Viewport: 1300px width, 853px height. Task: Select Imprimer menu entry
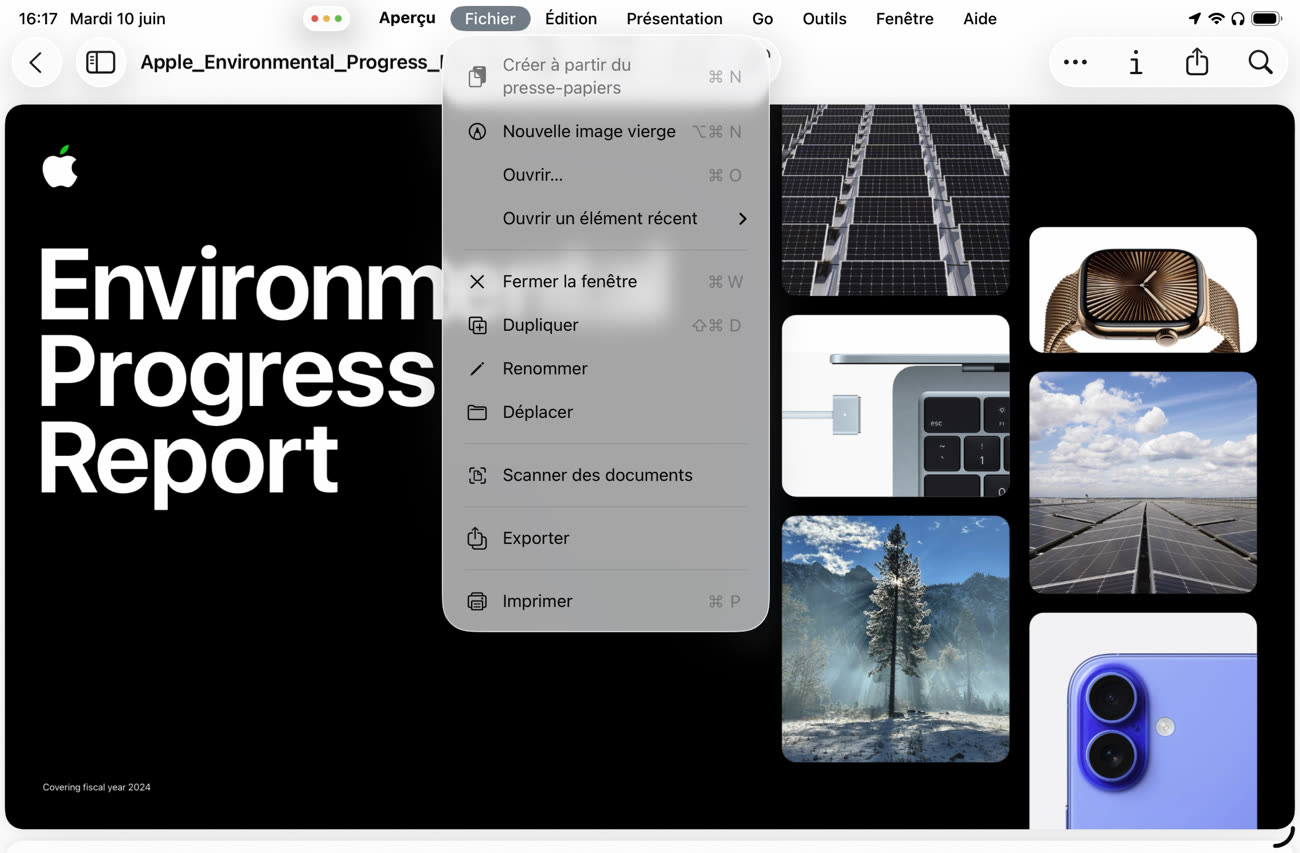click(x=605, y=601)
